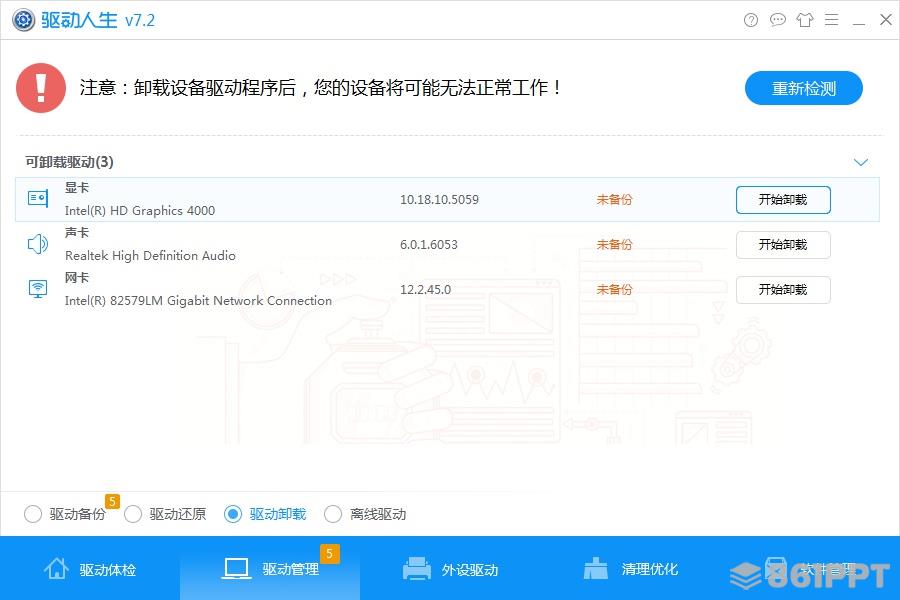Close the 驱动人生 window
Viewport: 900px width, 600px height.
(886, 20)
